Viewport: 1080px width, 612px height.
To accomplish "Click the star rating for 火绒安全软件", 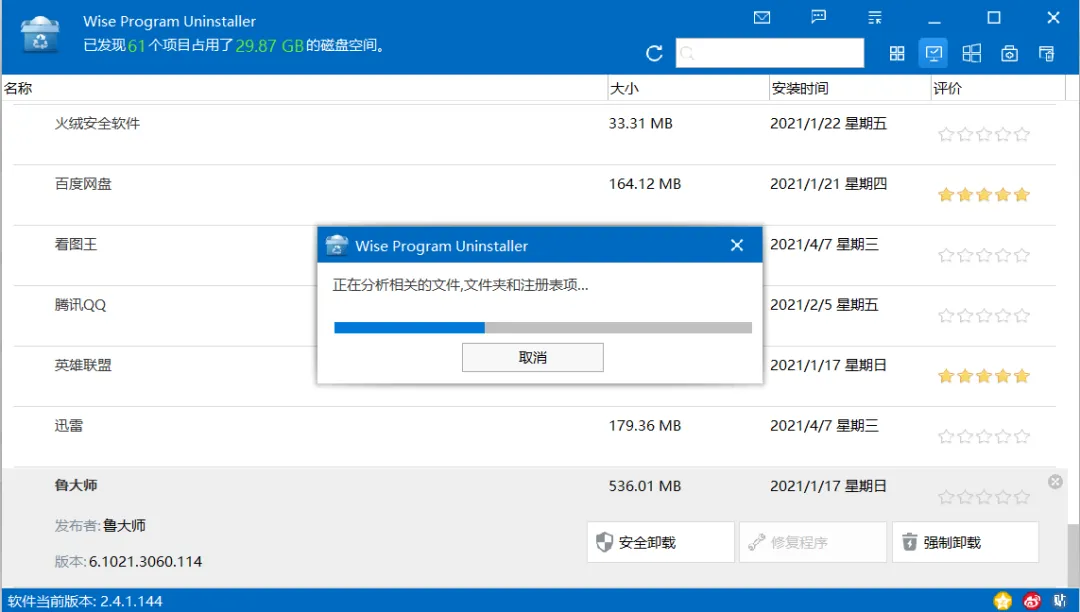I will pos(984,134).
